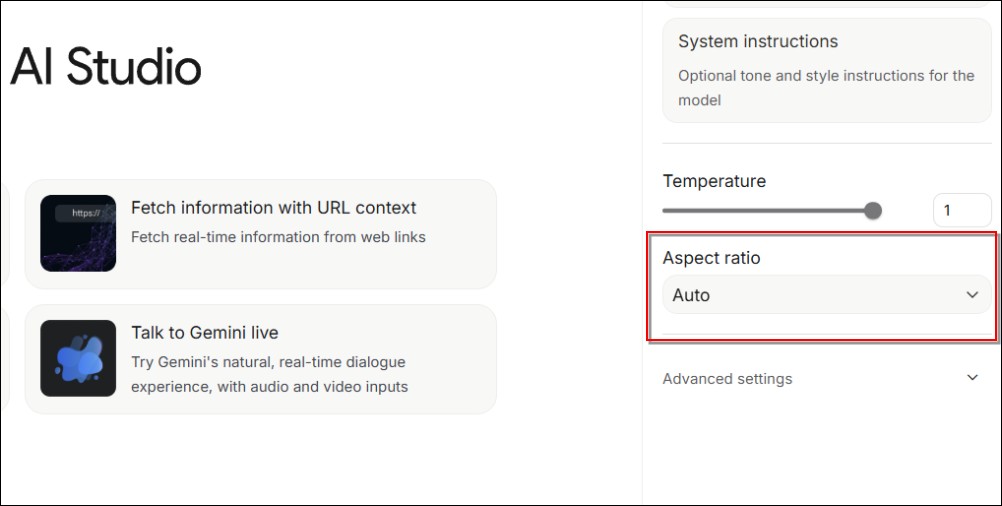
Task: Click the AI Studio heading
Action: coord(105,68)
